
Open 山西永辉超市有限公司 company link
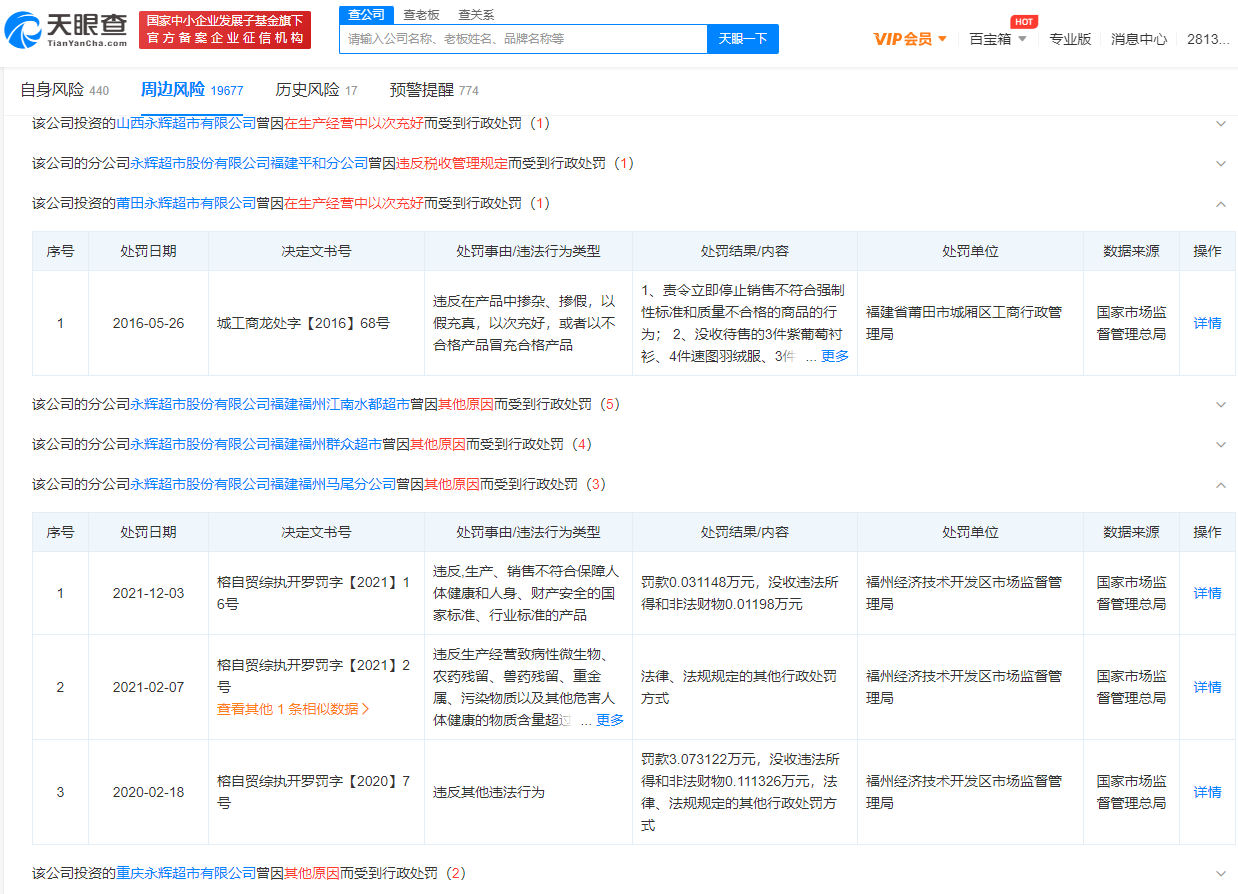(187, 123)
